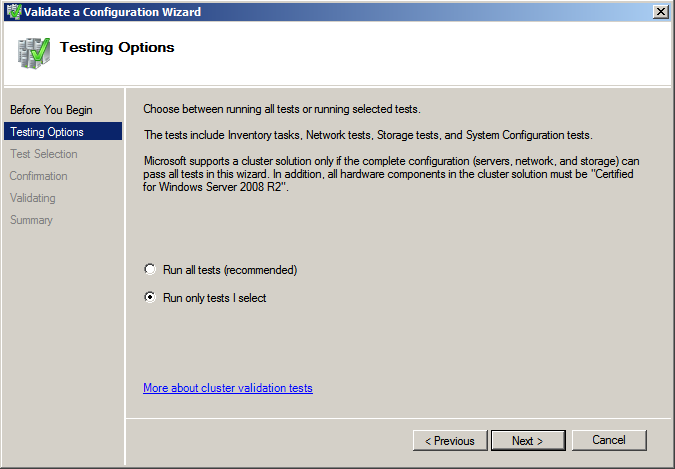Cancel the validation wizard
The image size is (675, 469).
coord(609,440)
